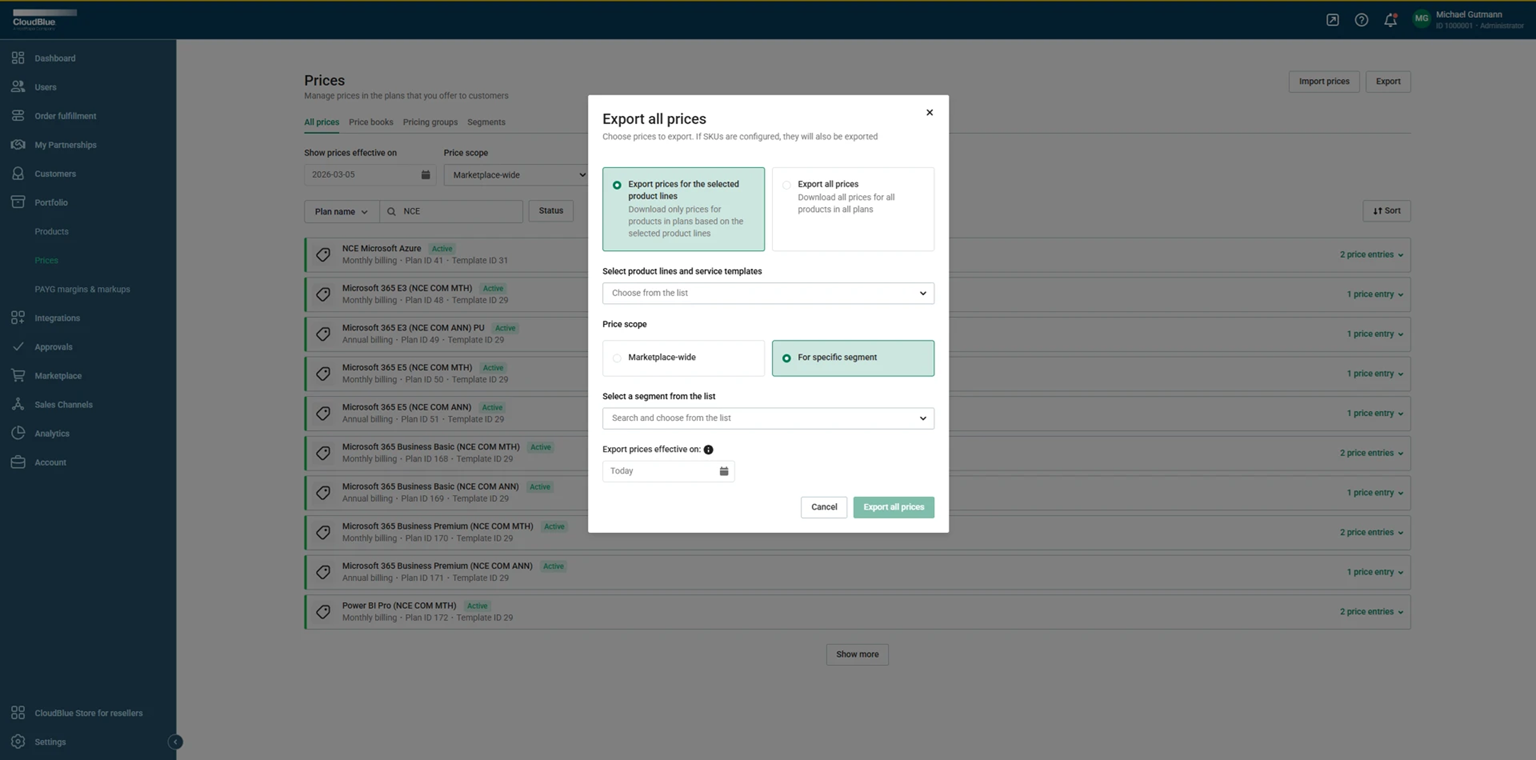Collapse the sidebar using the arrow icon
This screenshot has height=760, width=1536.
175,742
